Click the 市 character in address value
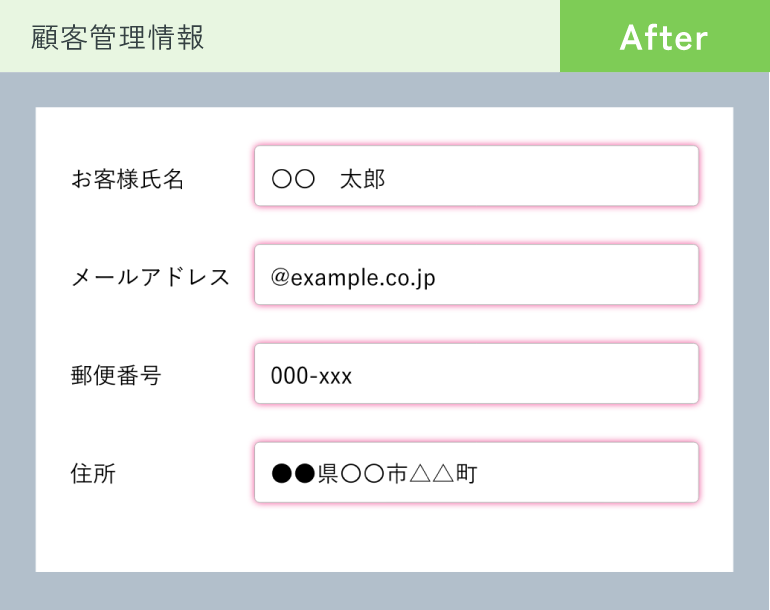Screen dimensions: 770x610 397,474
